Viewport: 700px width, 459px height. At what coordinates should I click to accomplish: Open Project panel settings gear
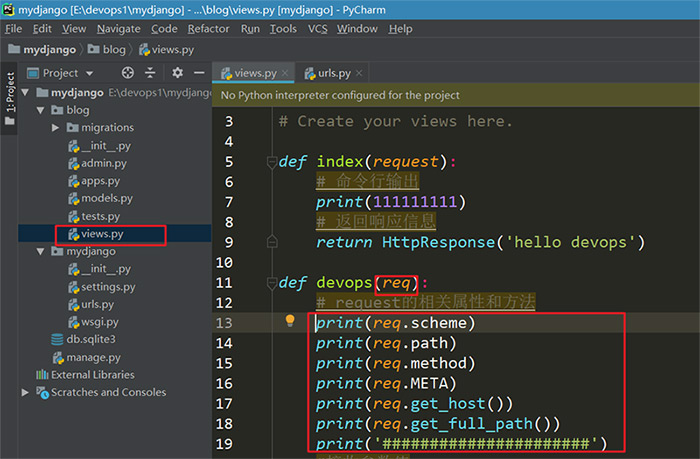pos(177,73)
